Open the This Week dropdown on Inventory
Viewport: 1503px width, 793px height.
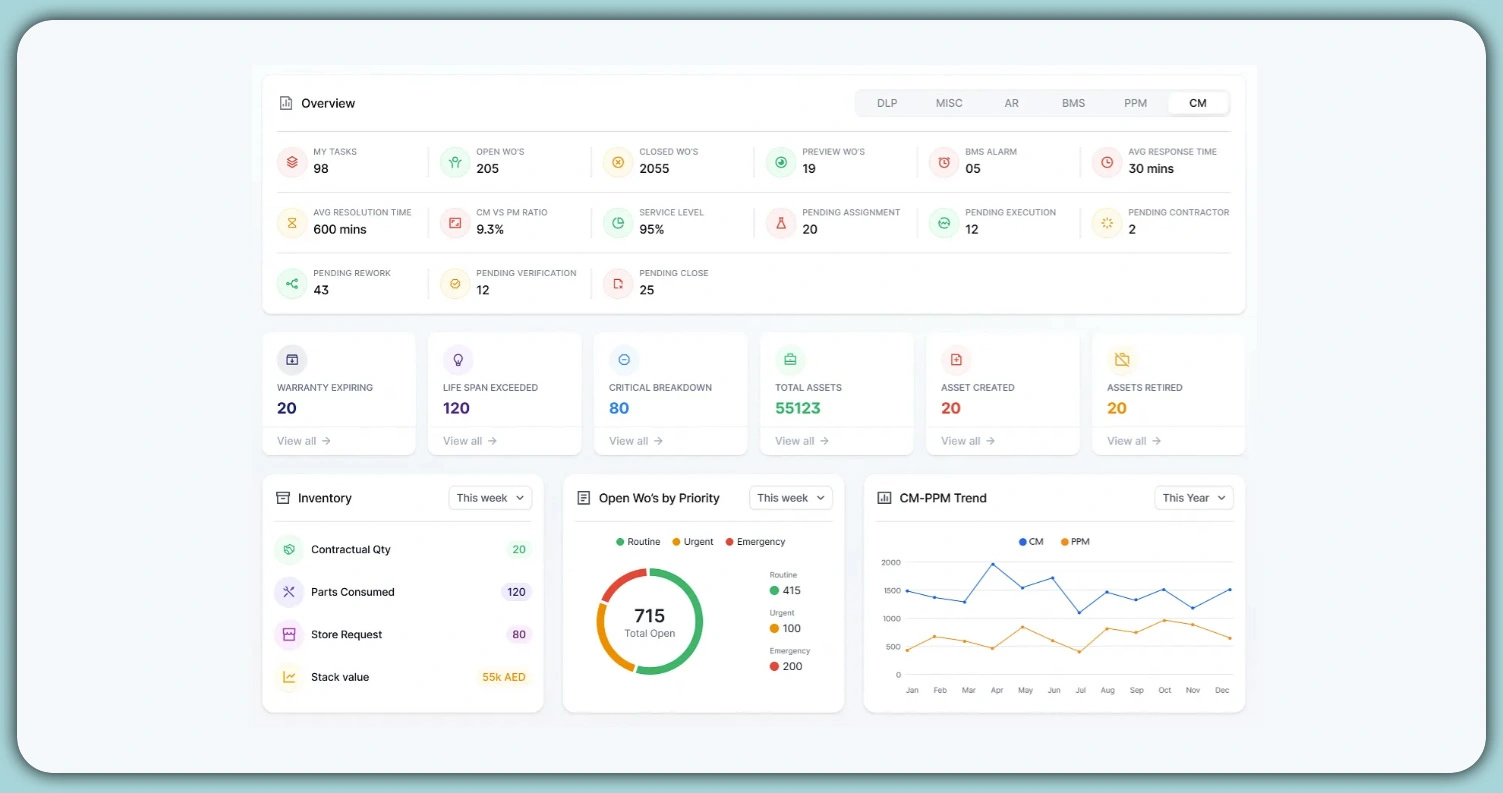(x=490, y=497)
